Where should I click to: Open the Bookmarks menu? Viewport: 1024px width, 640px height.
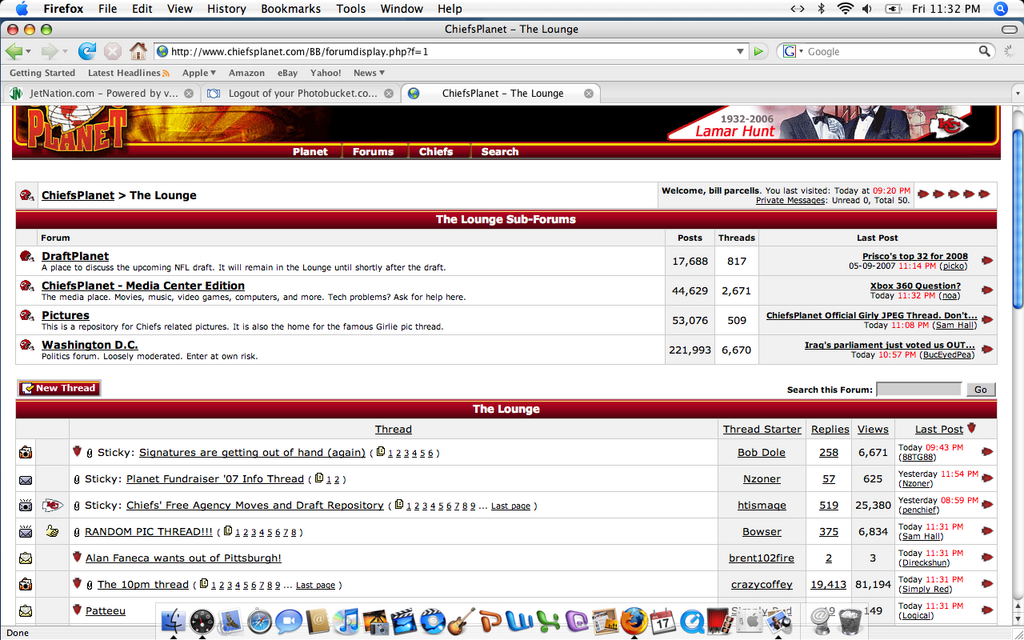pyautogui.click(x=291, y=8)
